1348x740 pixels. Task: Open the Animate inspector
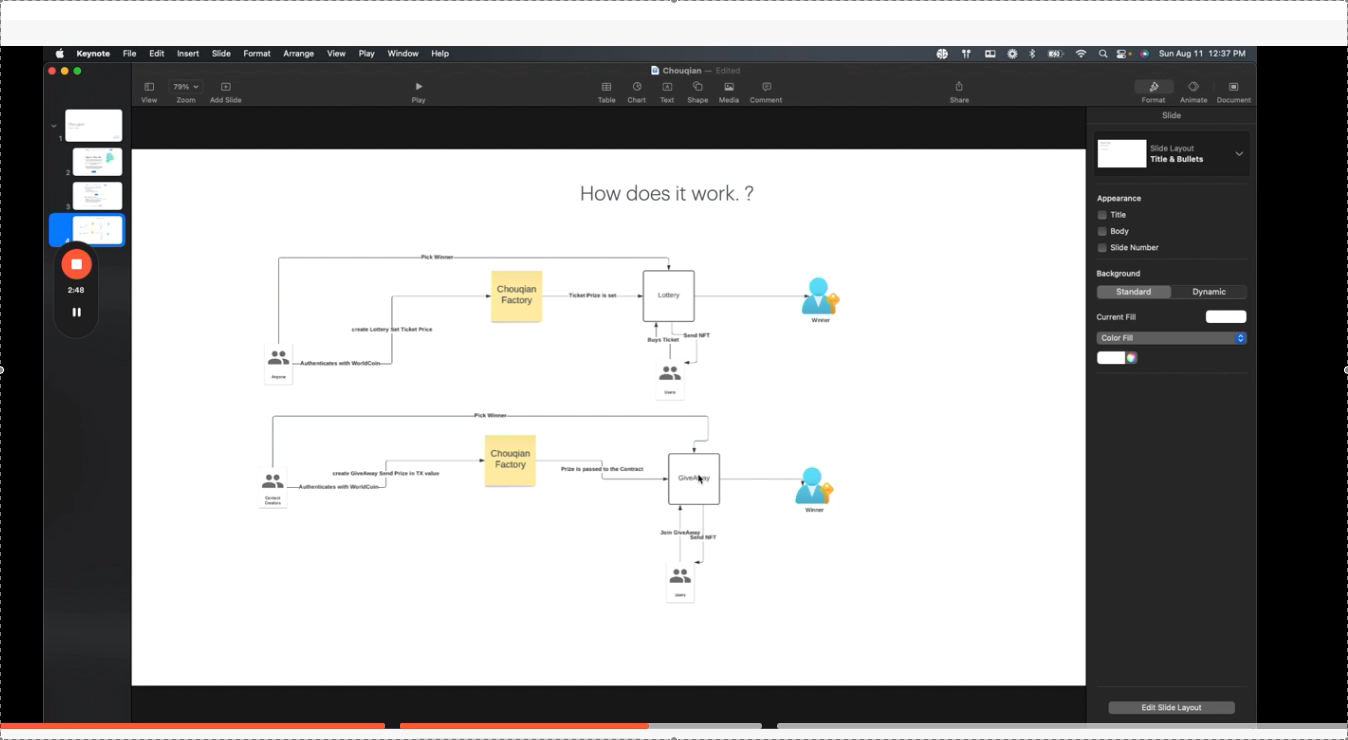(1193, 92)
